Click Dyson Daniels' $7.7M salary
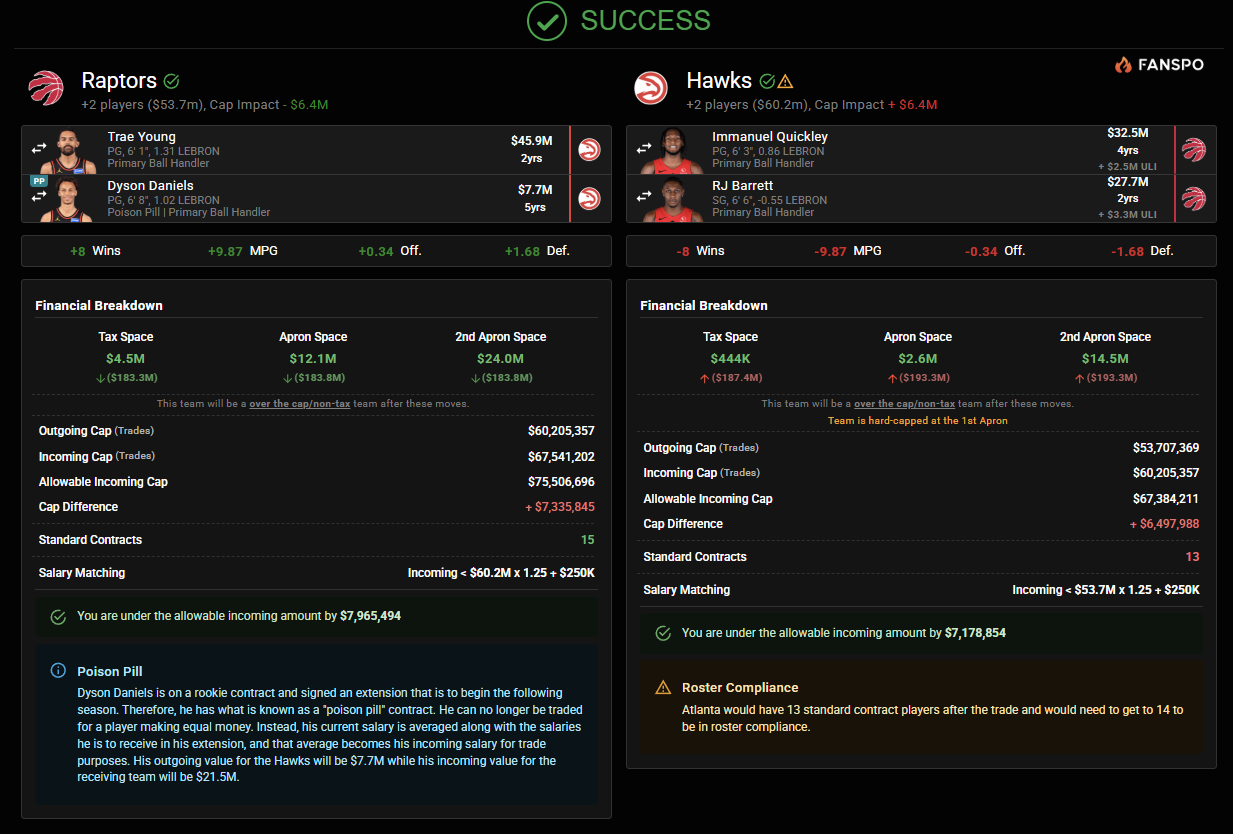1233x834 pixels. [x=535, y=190]
